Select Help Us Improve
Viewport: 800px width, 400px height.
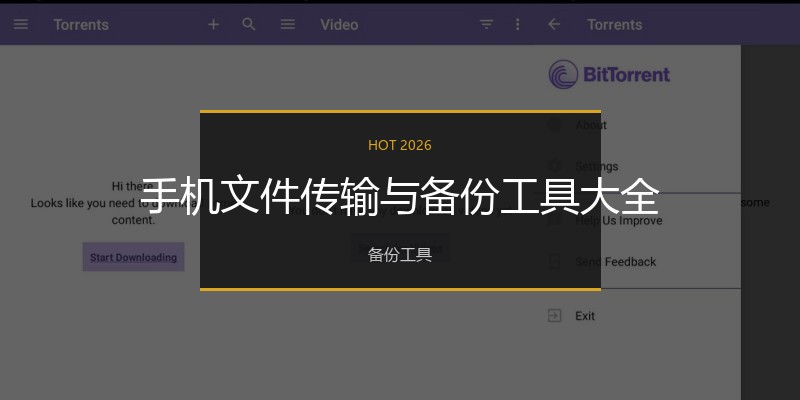[x=618, y=220]
